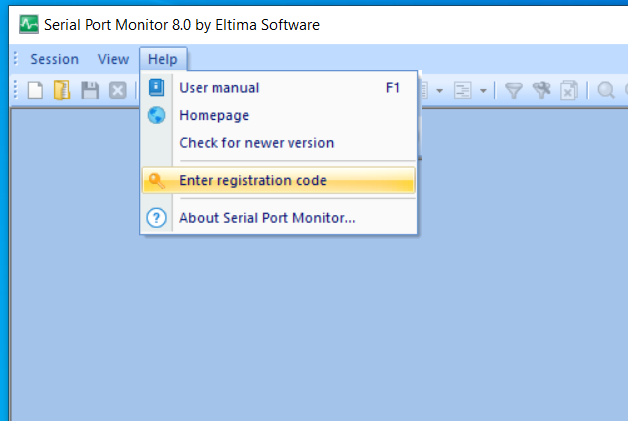Viewport: 628px width, 421px height.
Task: Click the blank page New session icon
Action: pos(35,90)
